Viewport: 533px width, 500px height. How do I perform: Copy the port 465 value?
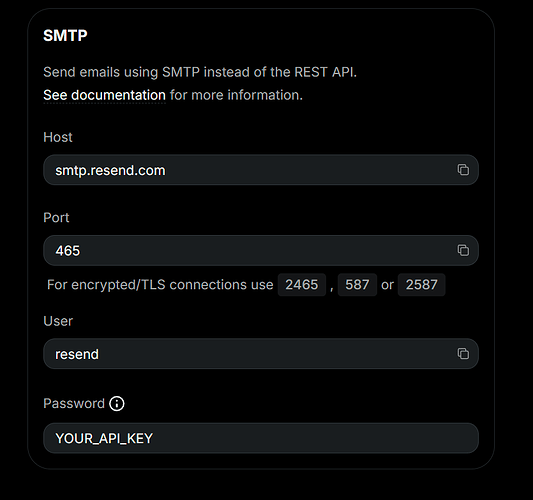coord(463,250)
